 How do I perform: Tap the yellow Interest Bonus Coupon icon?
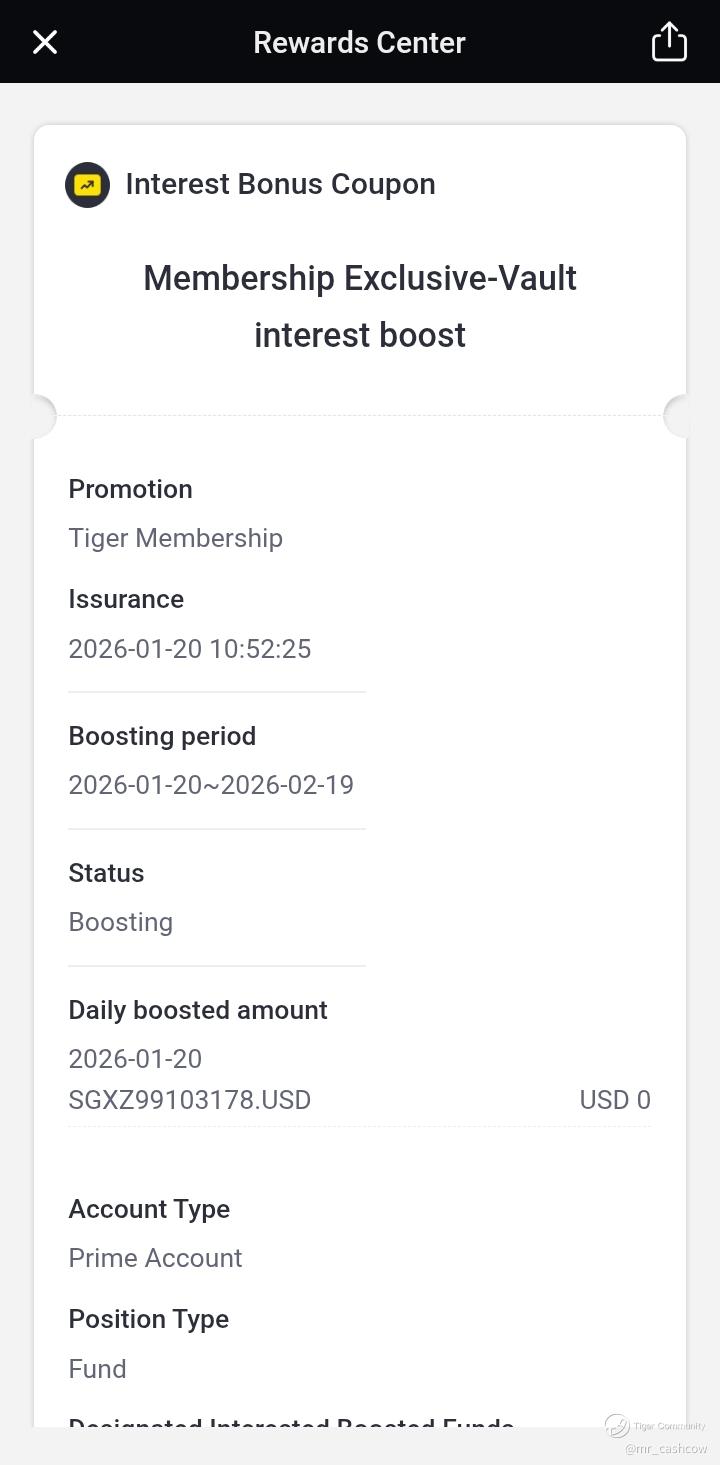tap(87, 185)
